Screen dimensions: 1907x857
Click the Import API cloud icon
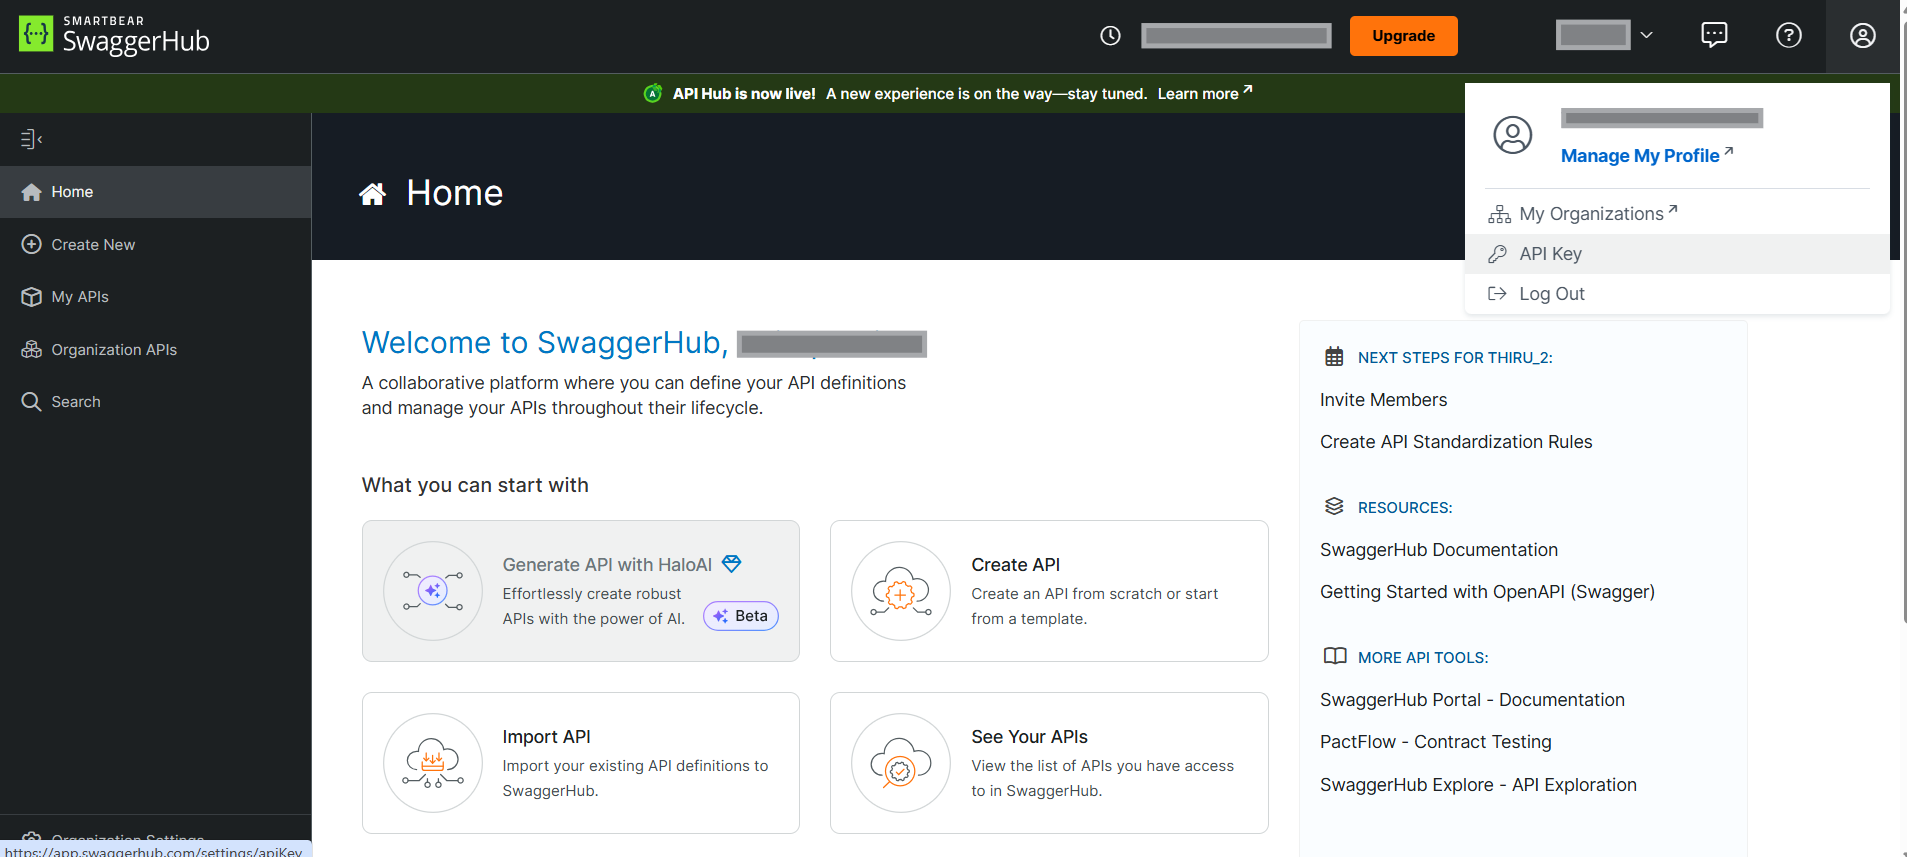coord(433,763)
